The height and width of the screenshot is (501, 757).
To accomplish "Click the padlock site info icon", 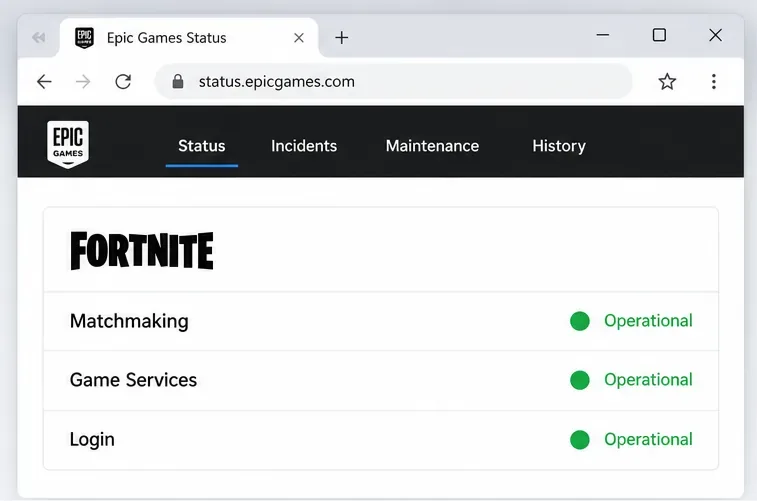I will (x=178, y=82).
